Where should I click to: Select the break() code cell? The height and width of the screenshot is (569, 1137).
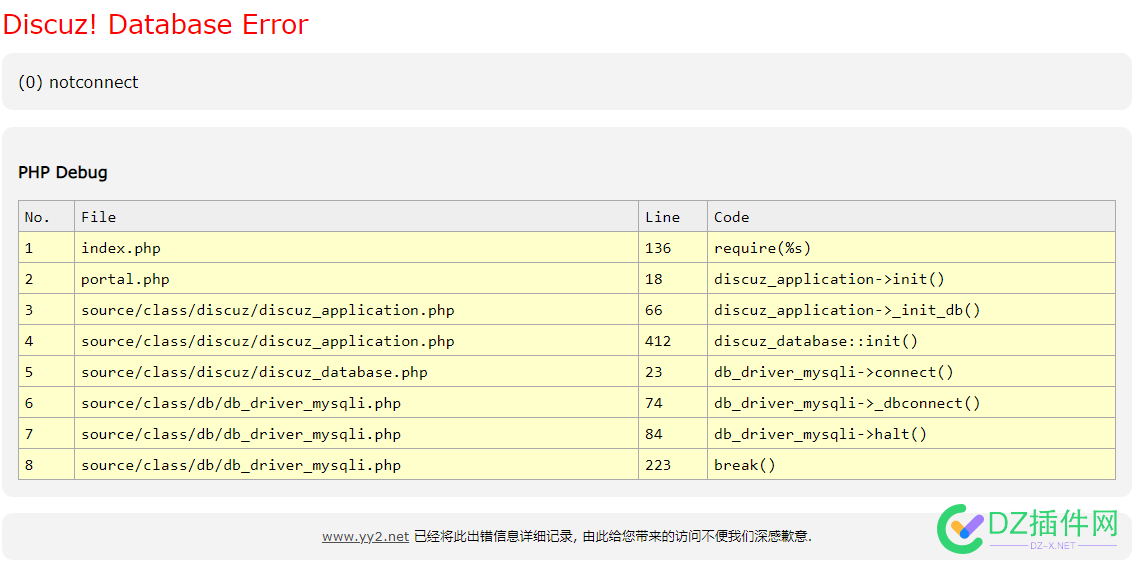point(911,465)
